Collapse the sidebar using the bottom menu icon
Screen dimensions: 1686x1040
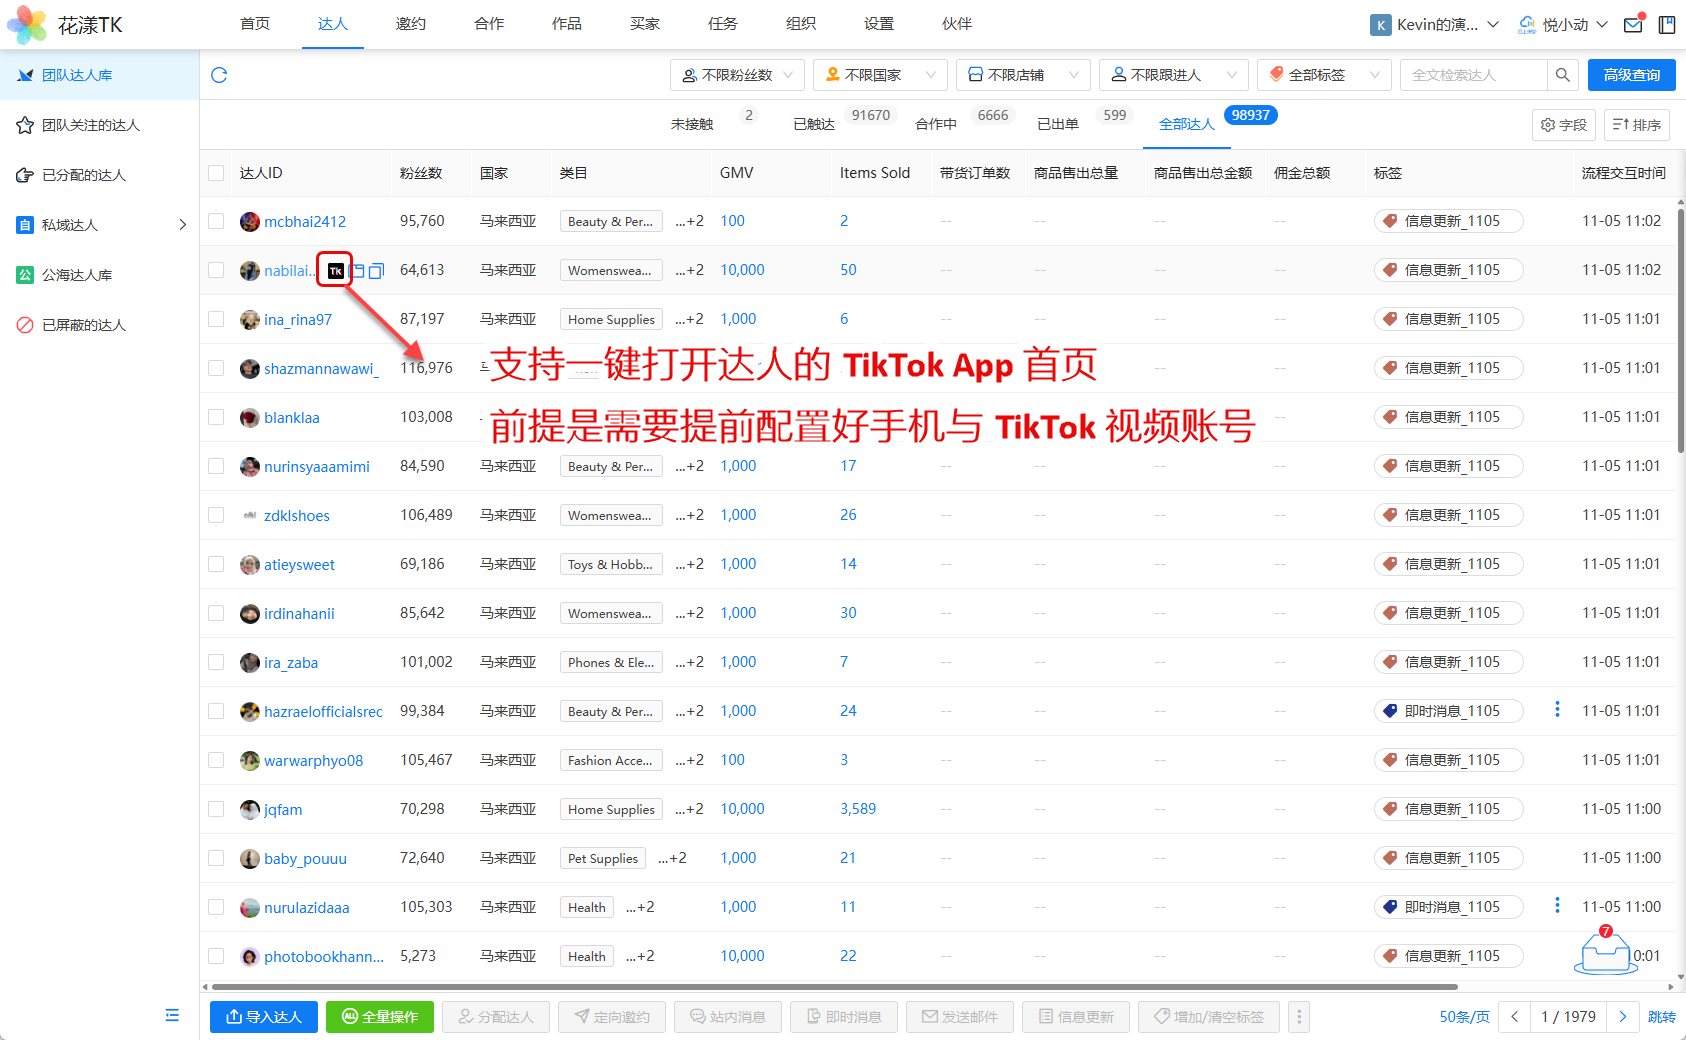tap(172, 1015)
